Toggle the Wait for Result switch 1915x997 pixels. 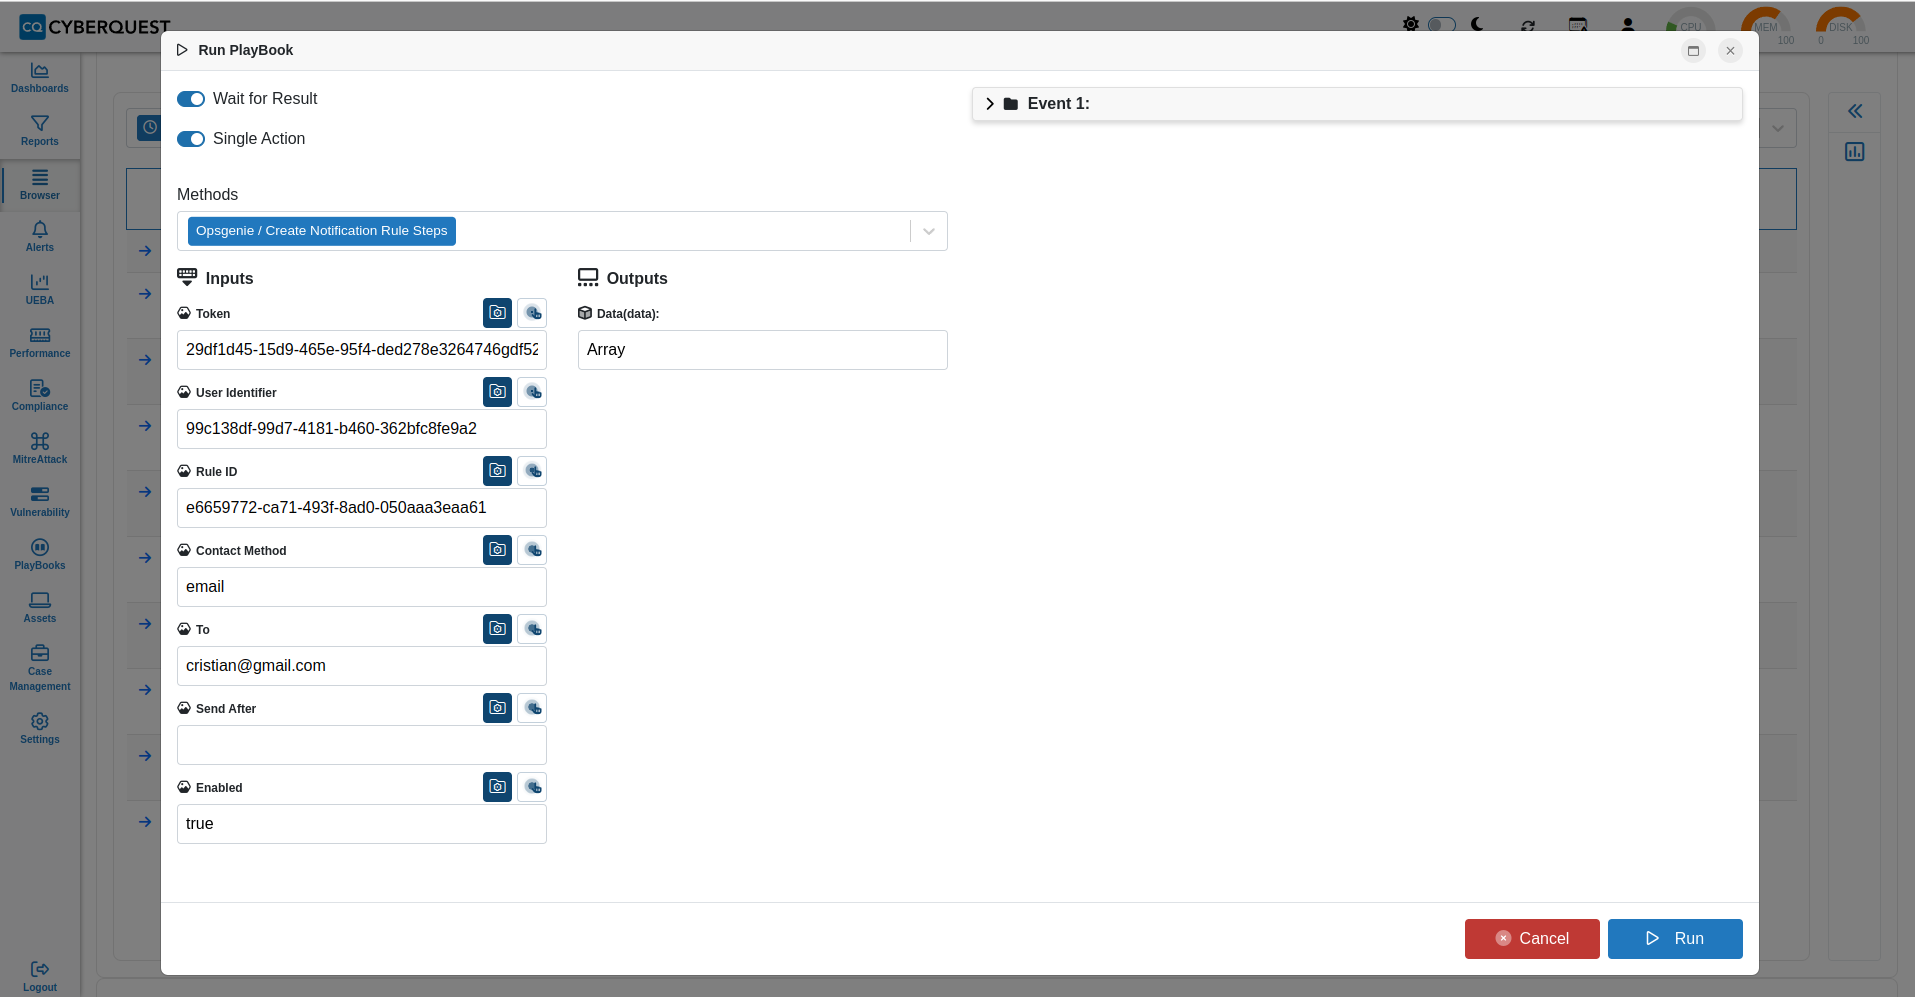[x=191, y=99]
